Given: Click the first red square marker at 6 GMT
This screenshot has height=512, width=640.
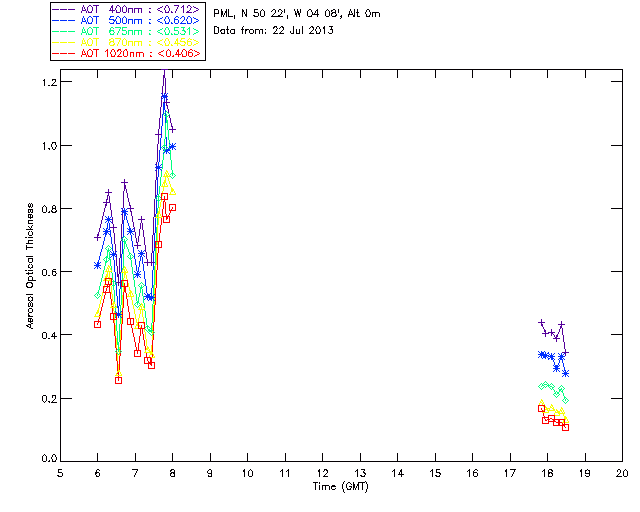Looking at the screenshot, I should click(x=98, y=324).
